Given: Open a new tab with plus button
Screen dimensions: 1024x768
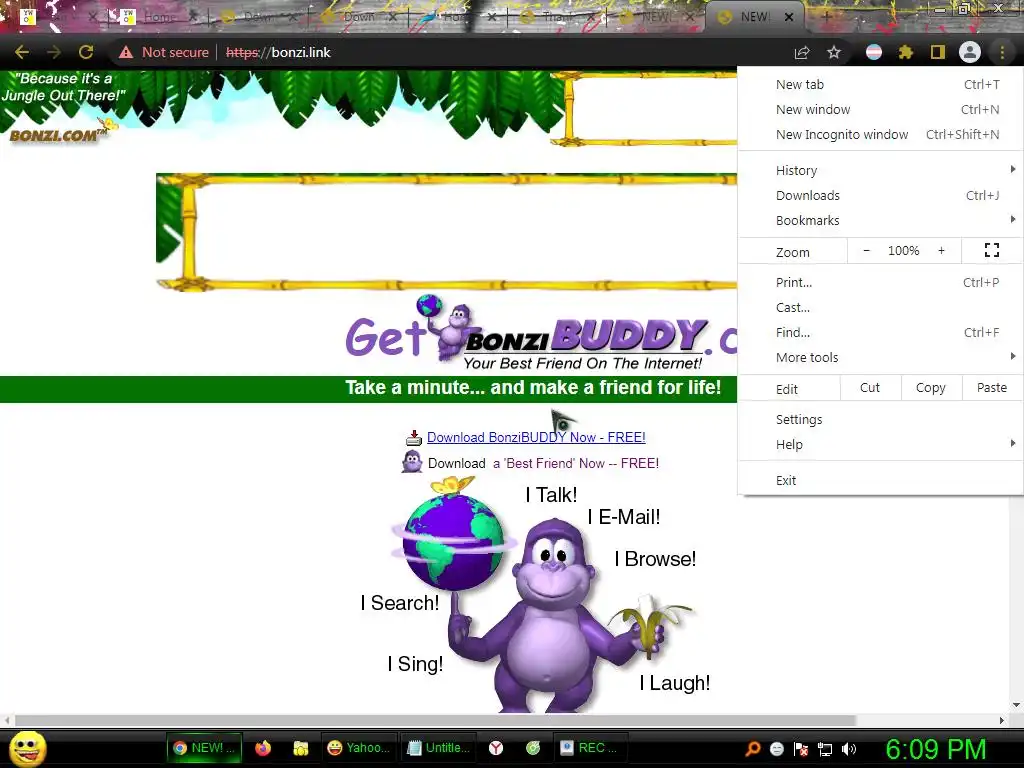Looking at the screenshot, I should pyautogui.click(x=826, y=17).
